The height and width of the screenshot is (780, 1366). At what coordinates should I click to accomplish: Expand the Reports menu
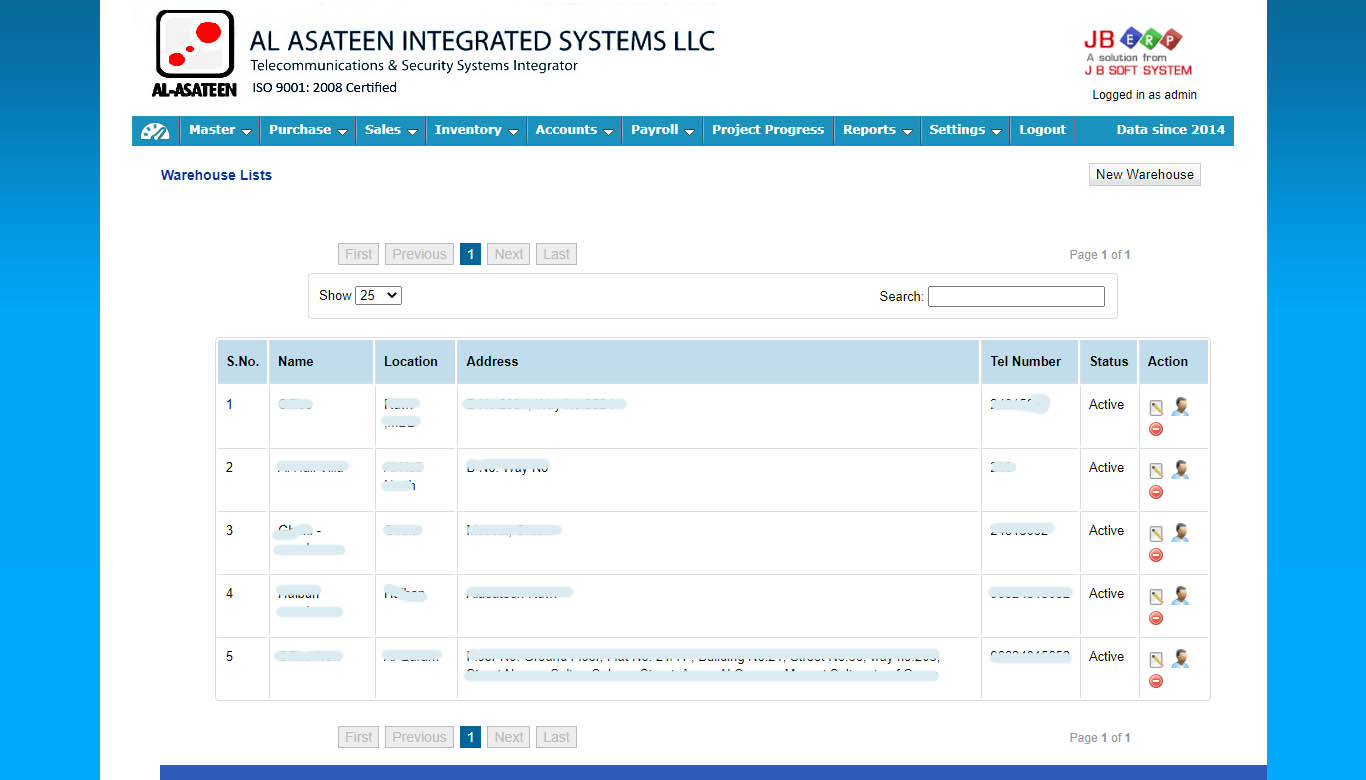[x=878, y=130]
